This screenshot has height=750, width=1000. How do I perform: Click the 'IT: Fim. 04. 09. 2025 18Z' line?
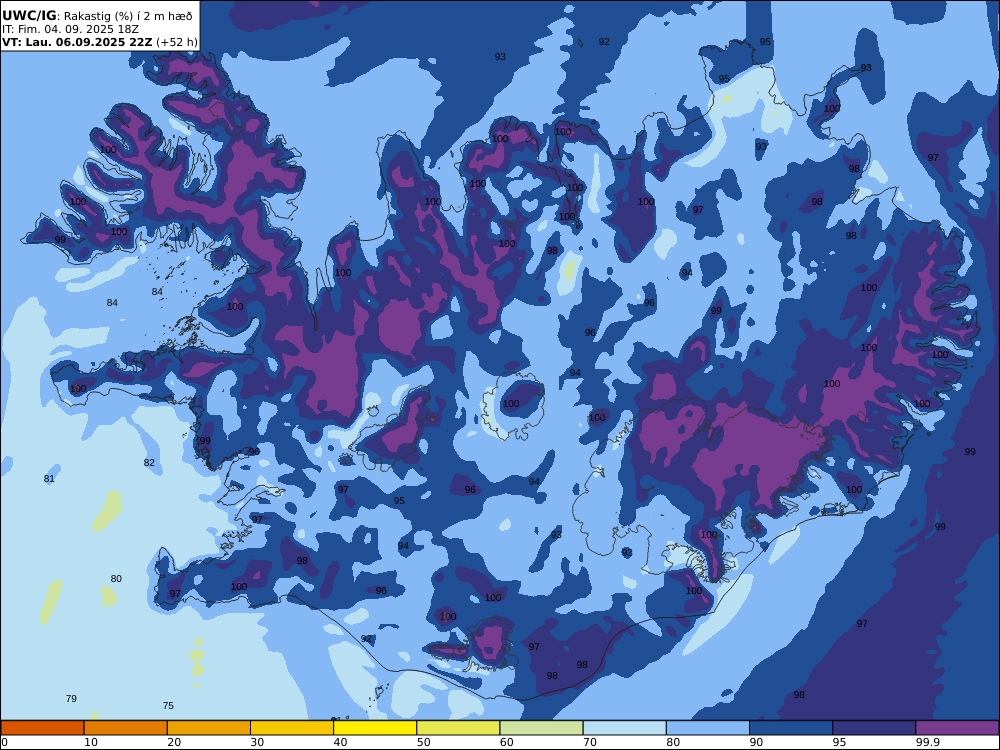point(70,29)
